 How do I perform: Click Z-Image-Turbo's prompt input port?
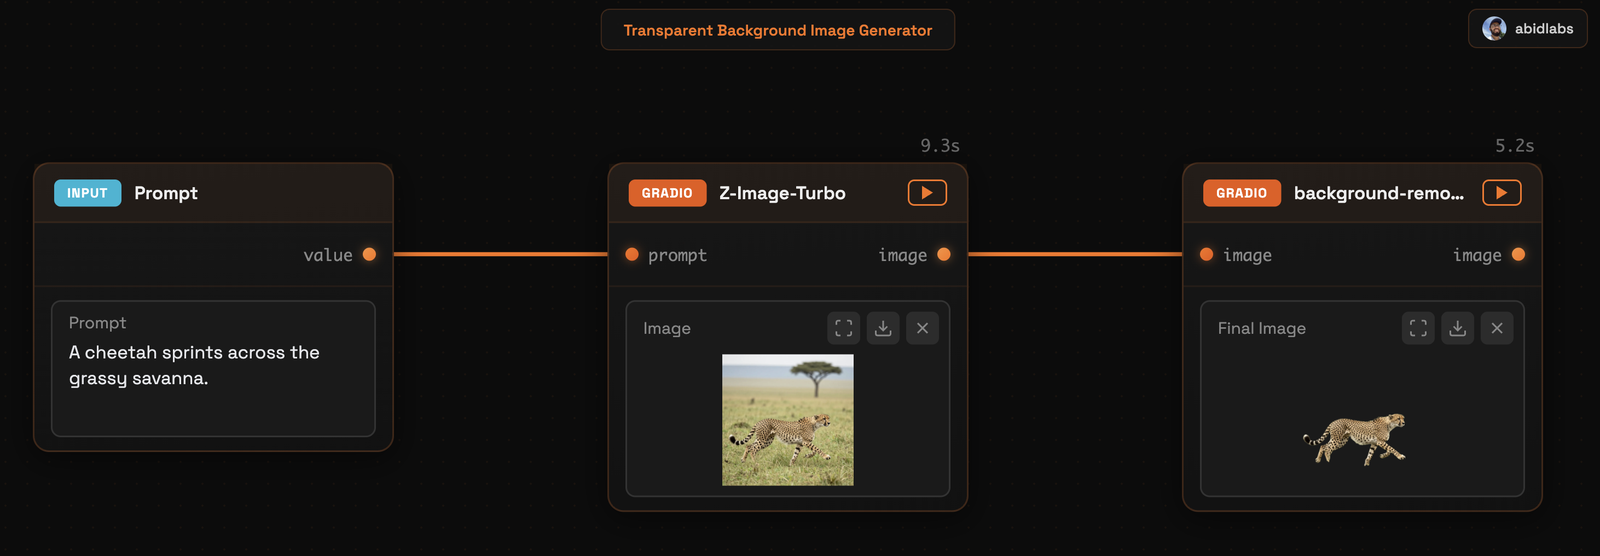[x=632, y=254]
